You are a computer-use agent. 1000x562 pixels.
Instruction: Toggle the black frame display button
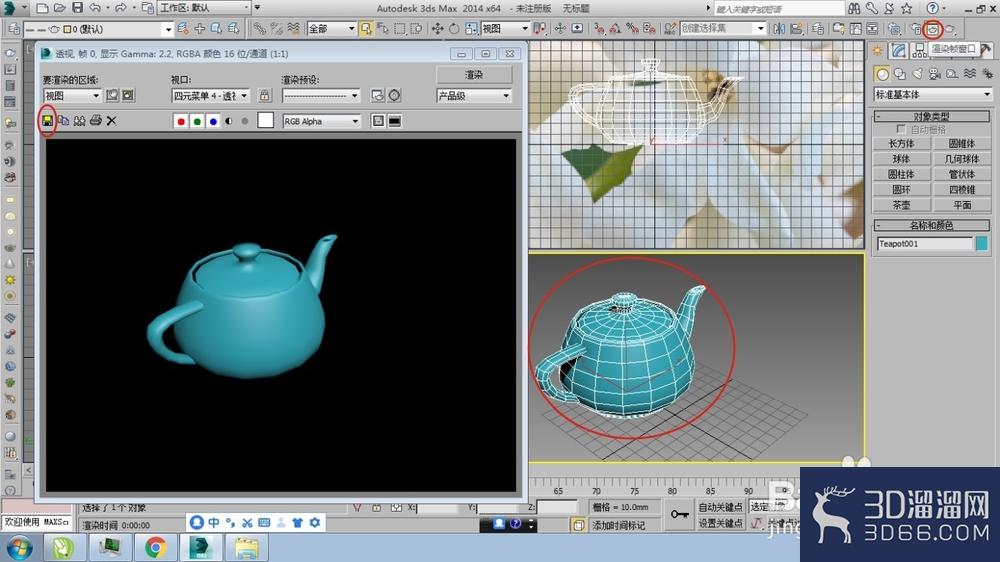pyautogui.click(x=395, y=121)
